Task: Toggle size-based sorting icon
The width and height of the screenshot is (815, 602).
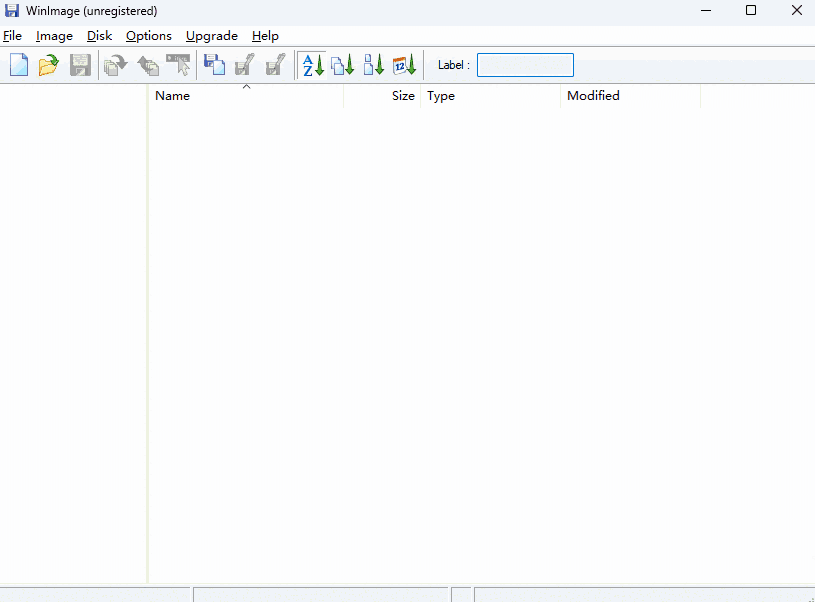Action: (372, 64)
